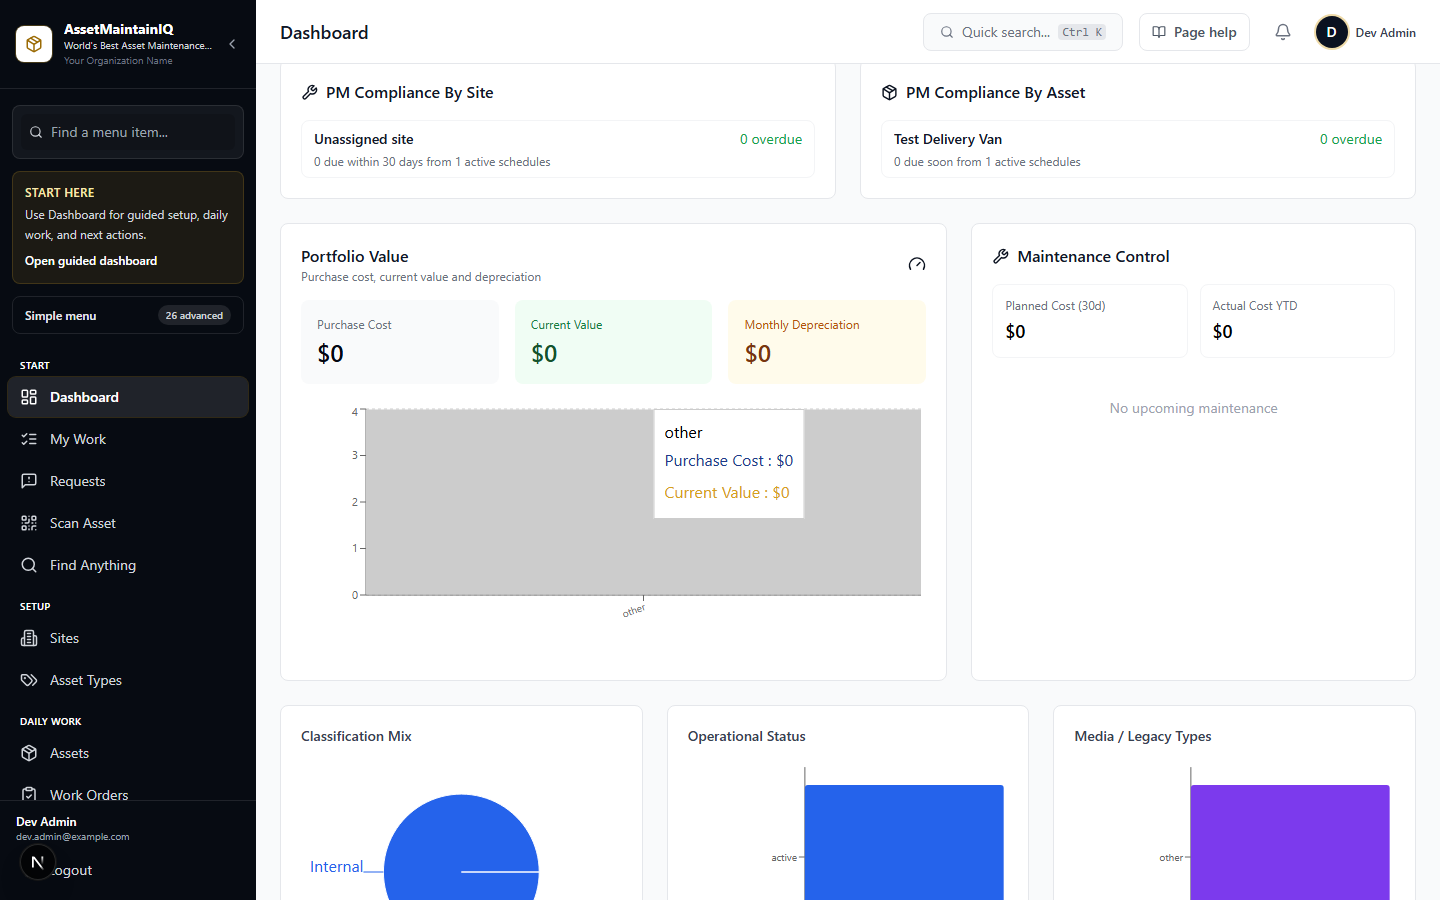
Task: Click the Asset Types tags icon
Action: (x=29, y=680)
